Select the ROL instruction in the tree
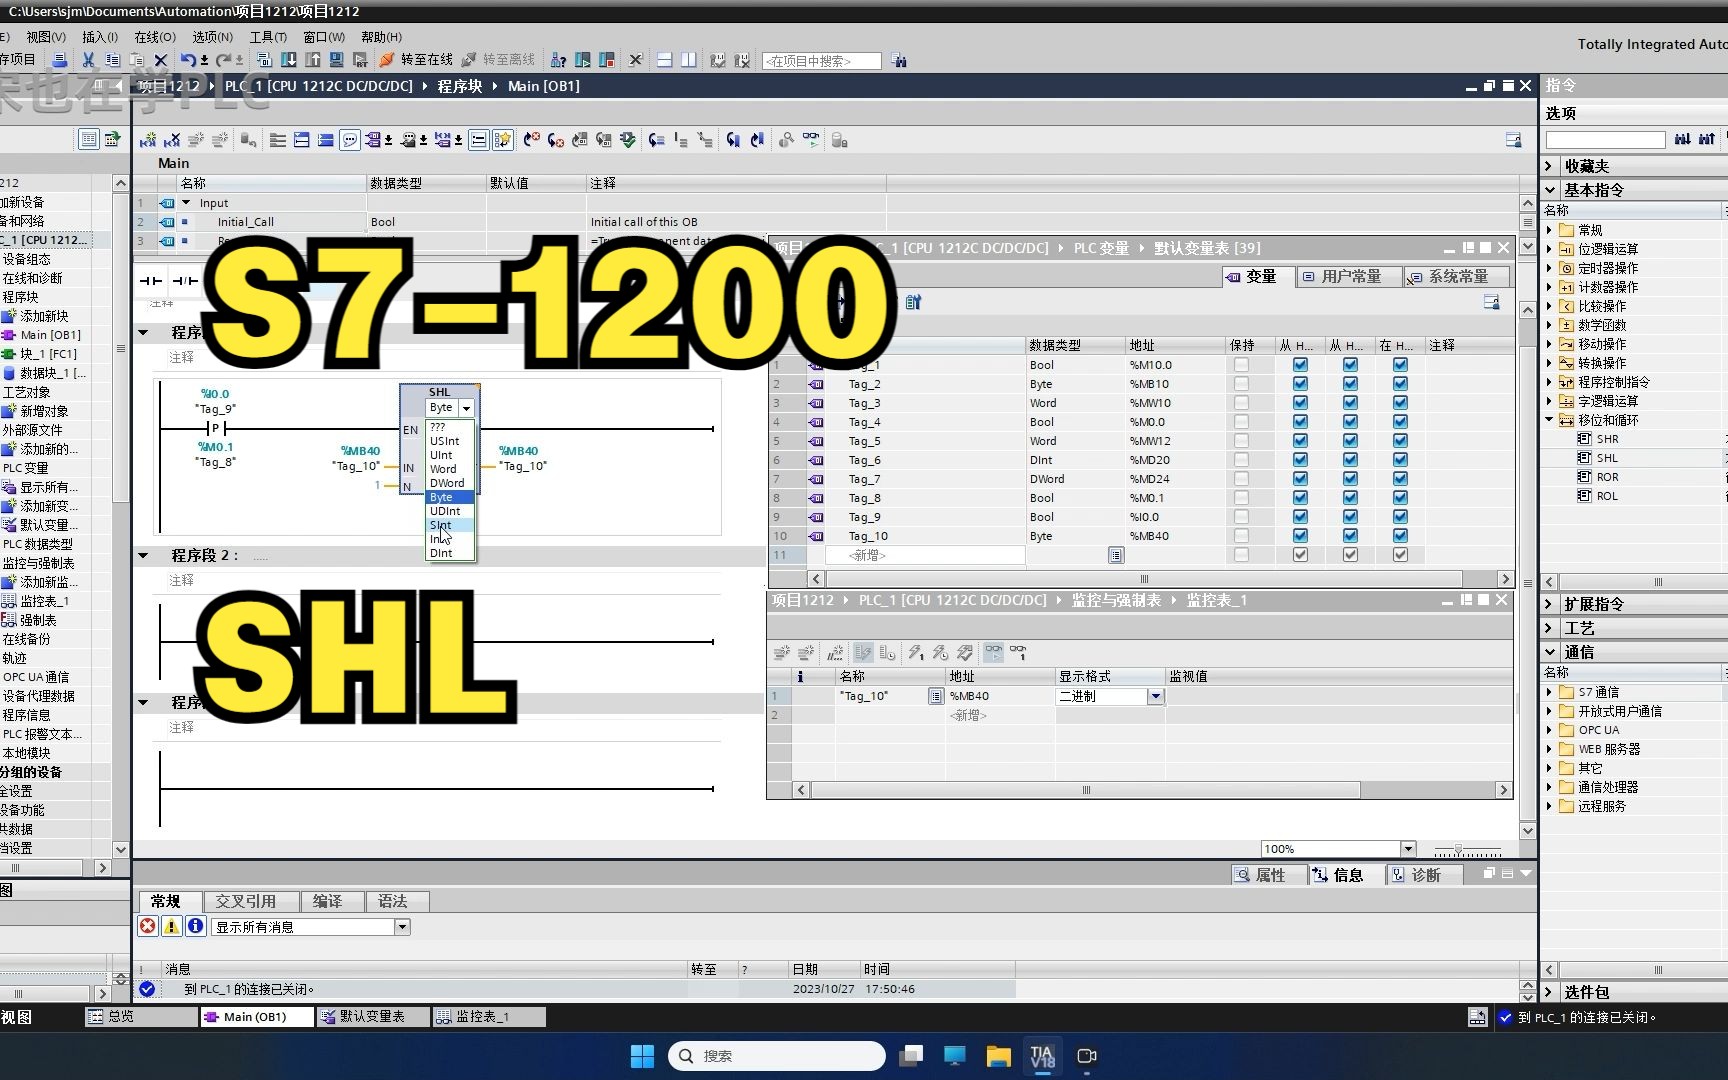The height and width of the screenshot is (1080, 1728). 1607,496
